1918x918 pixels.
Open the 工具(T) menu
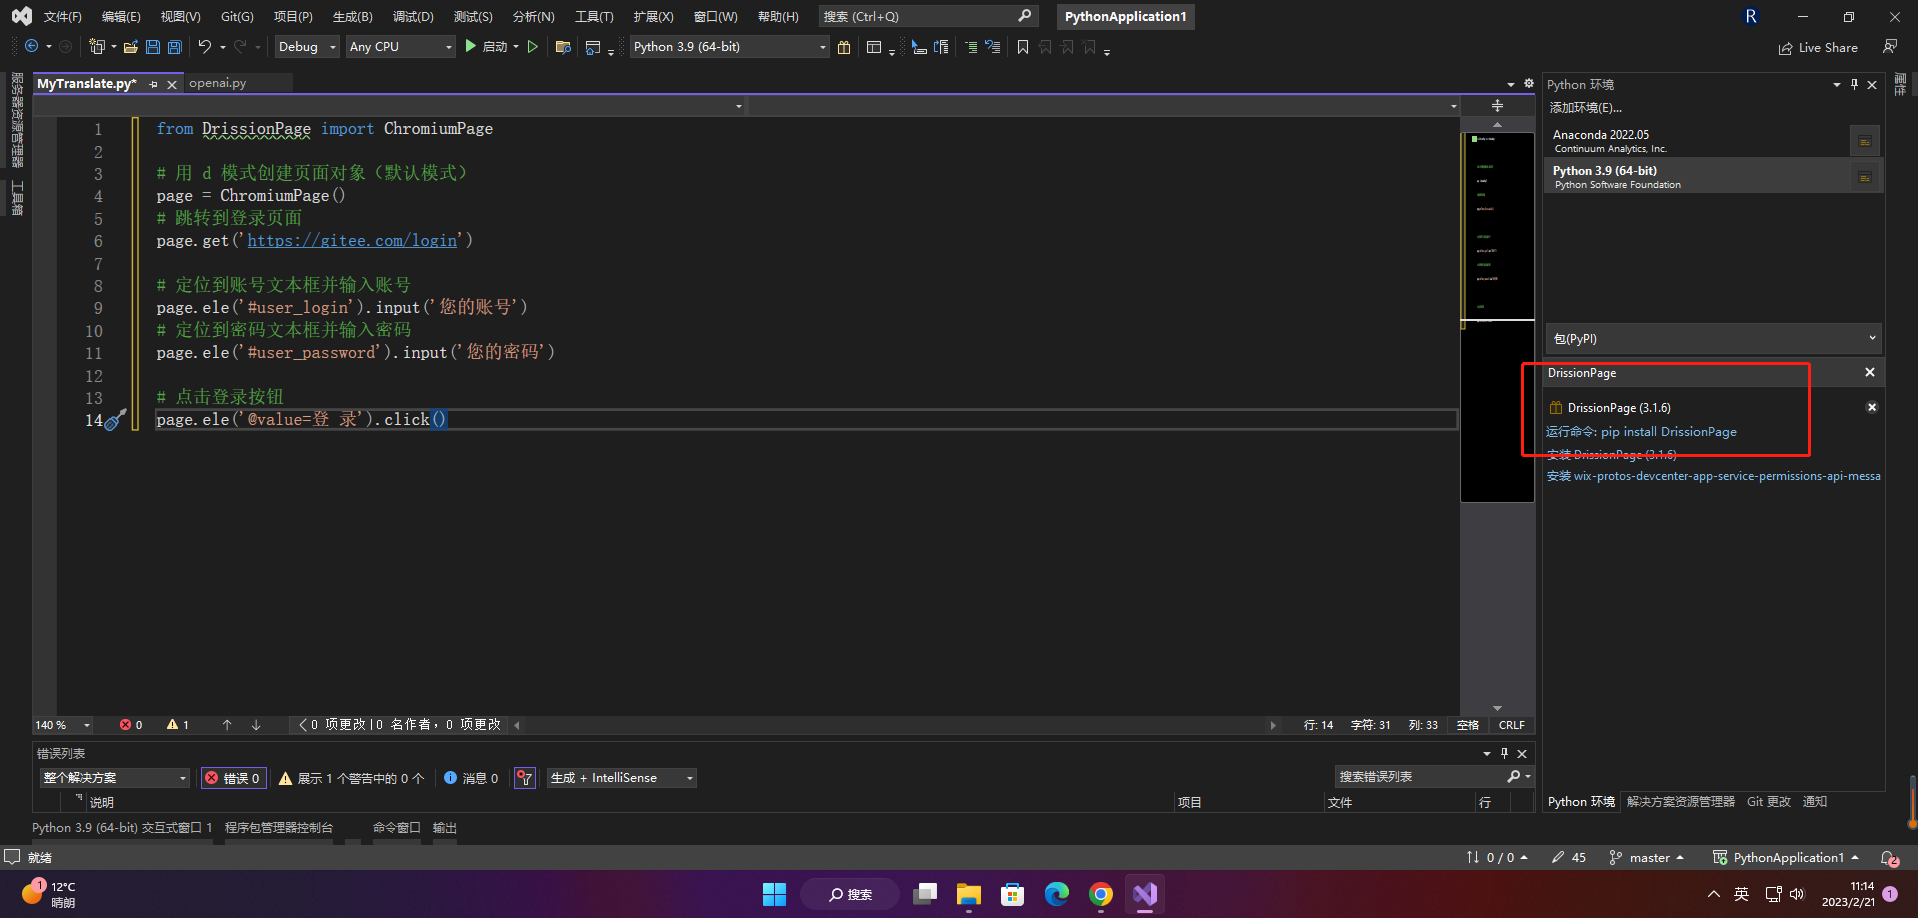click(594, 17)
